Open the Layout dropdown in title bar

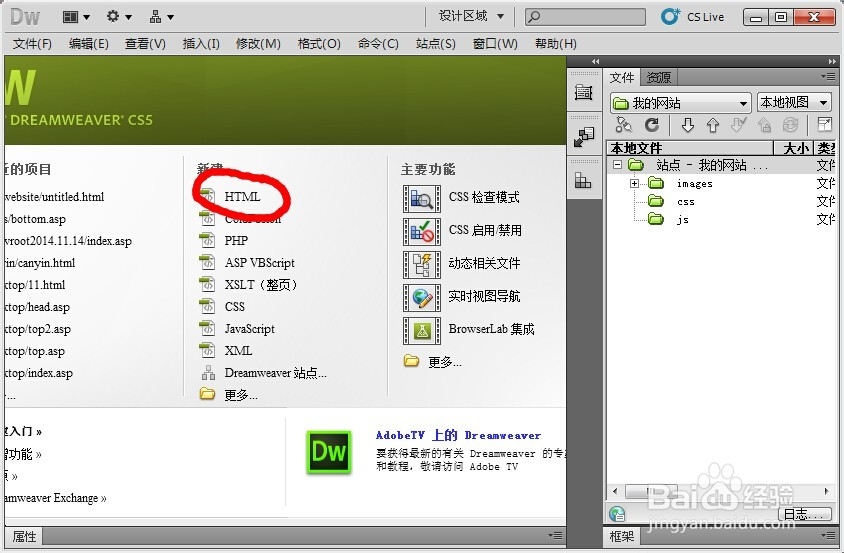[76, 17]
